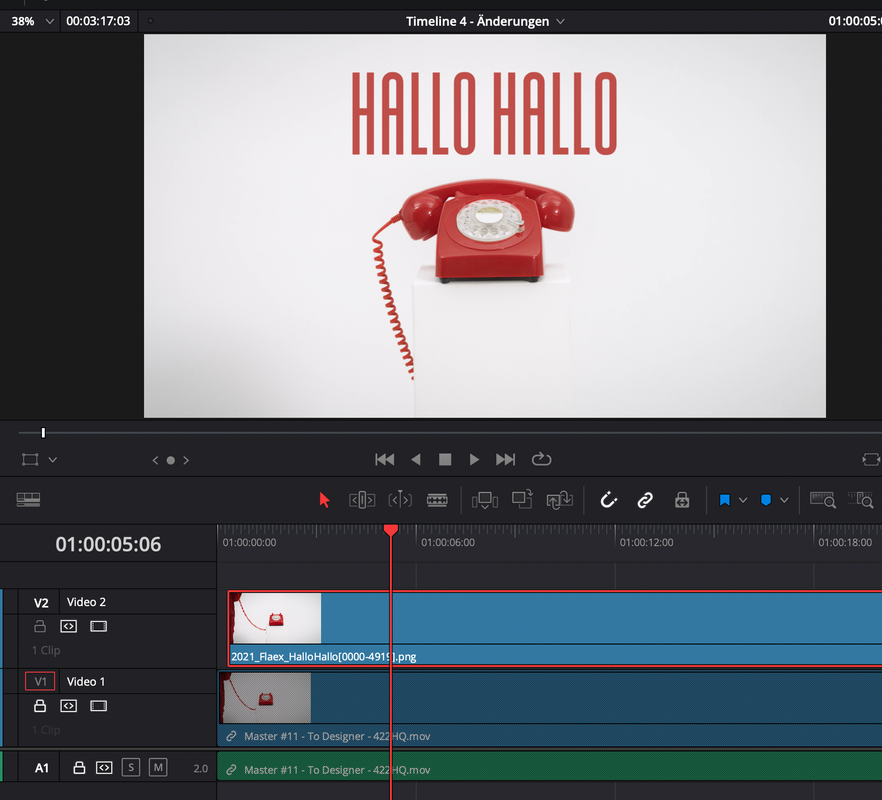Toggle the Position Lock icon
Image resolution: width=882 pixels, height=800 pixels.
pos(682,500)
